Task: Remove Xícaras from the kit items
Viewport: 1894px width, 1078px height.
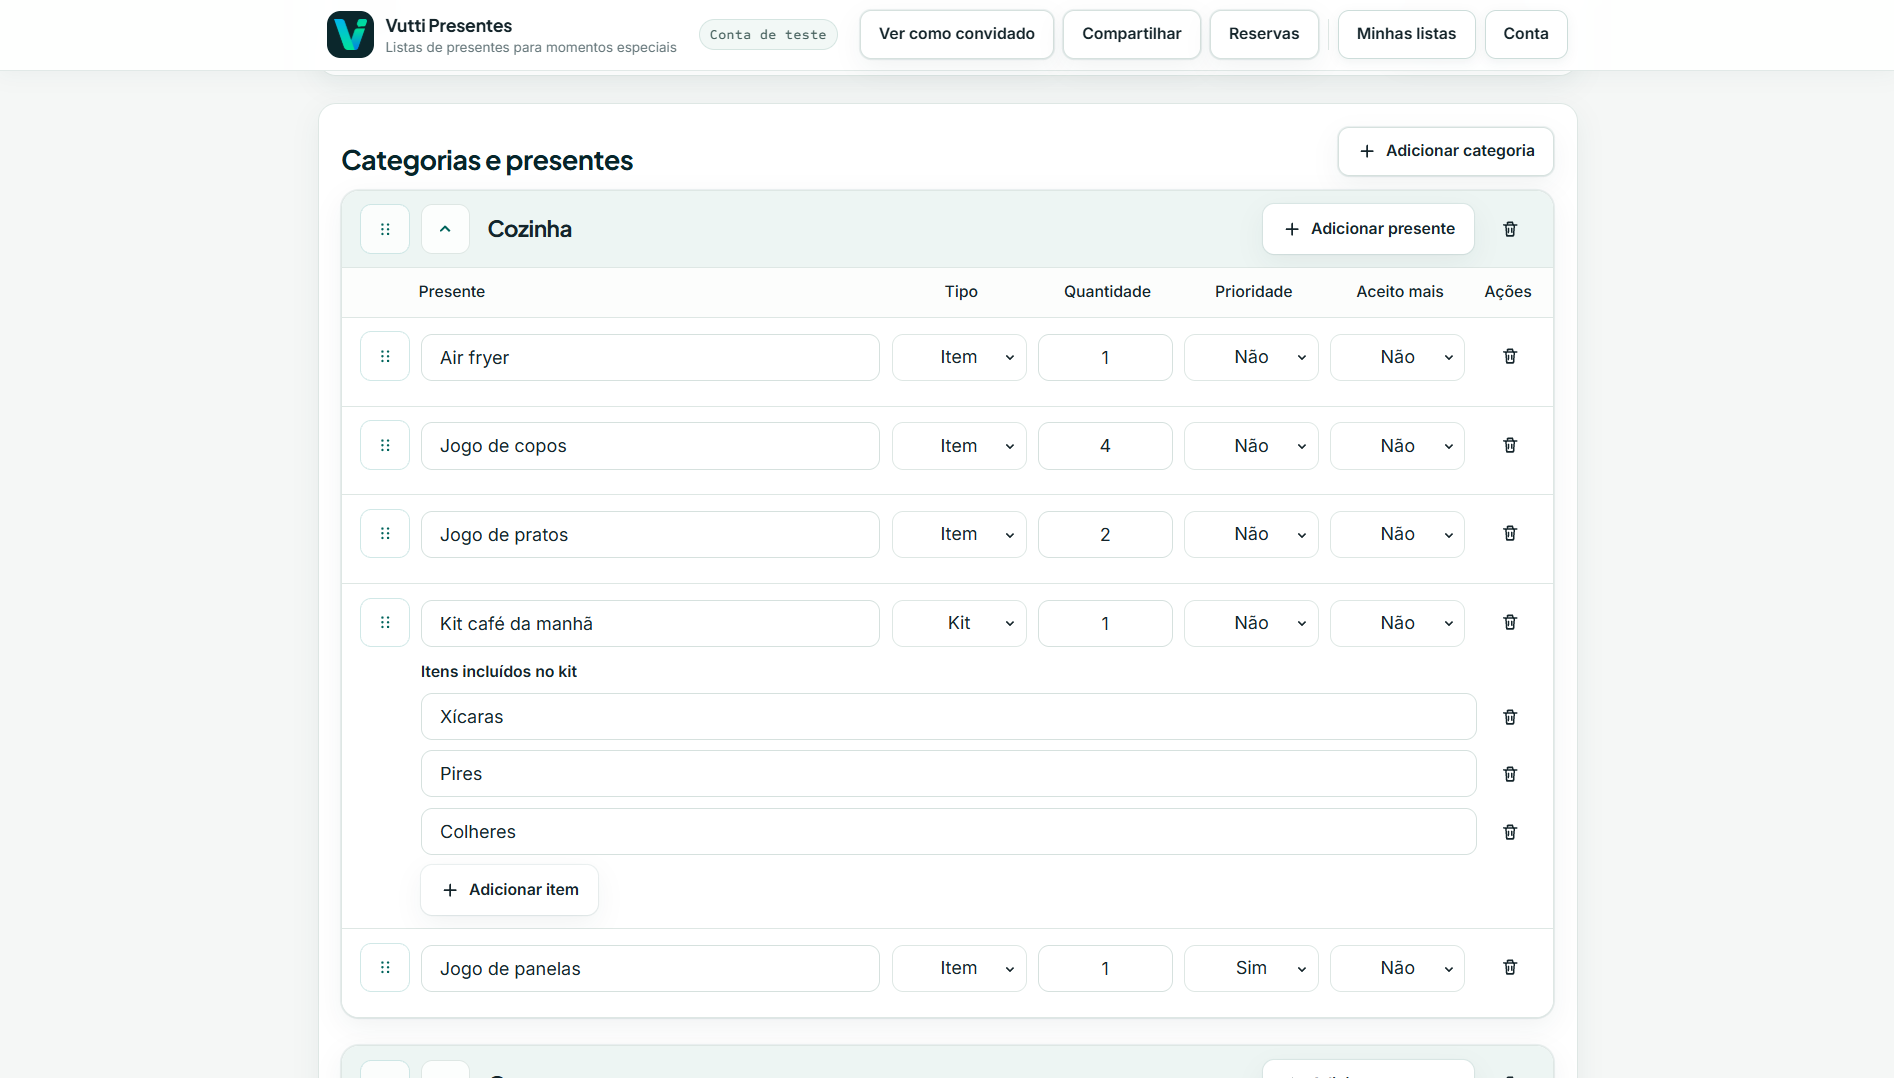Action: 1510,717
